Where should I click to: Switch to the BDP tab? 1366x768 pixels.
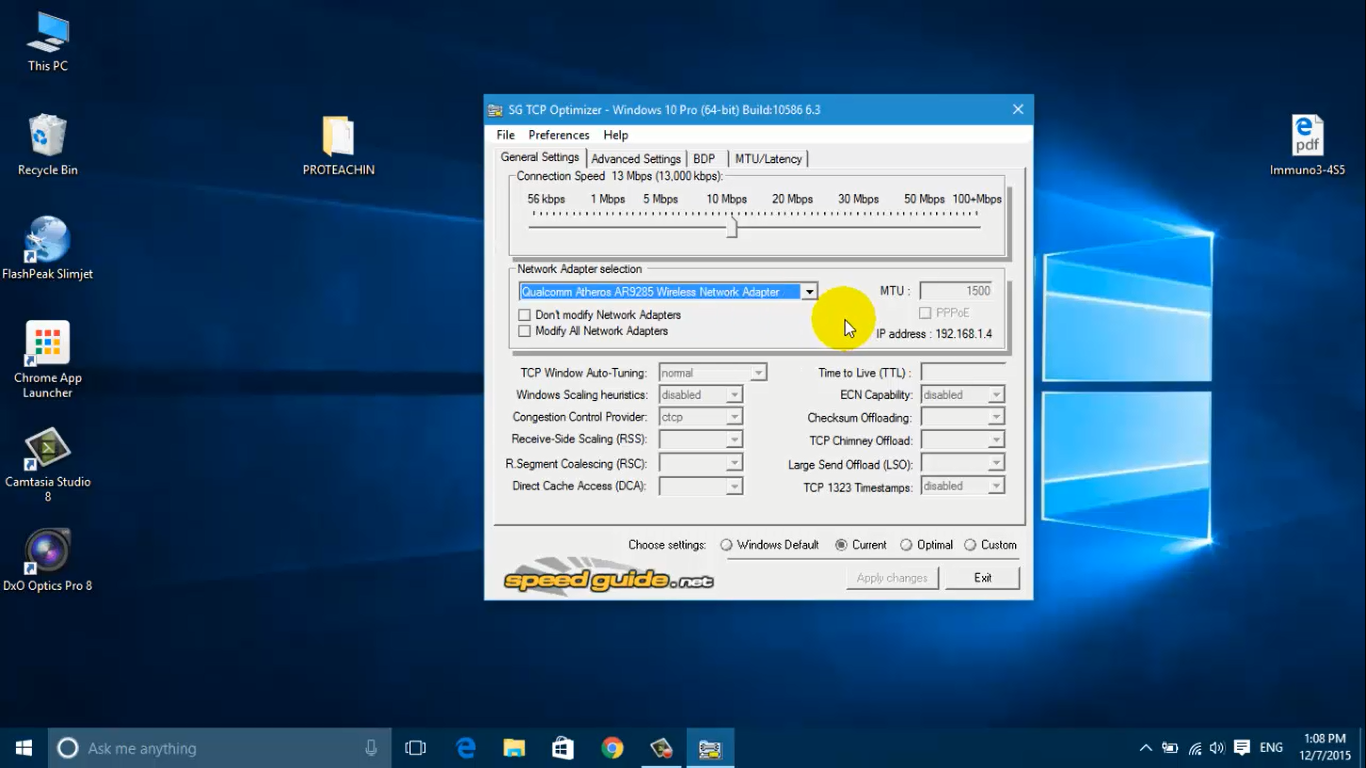(704, 159)
